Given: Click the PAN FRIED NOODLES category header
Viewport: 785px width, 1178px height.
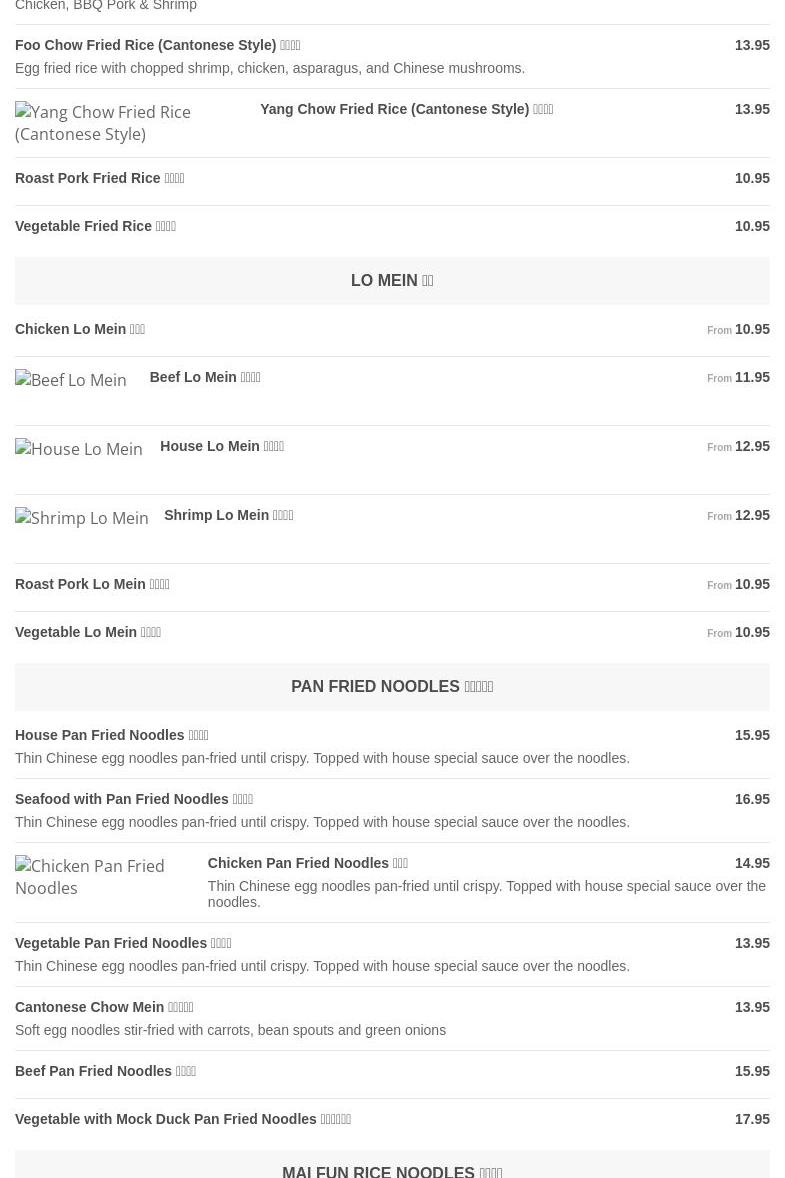Looking at the screenshot, I should [392, 687].
